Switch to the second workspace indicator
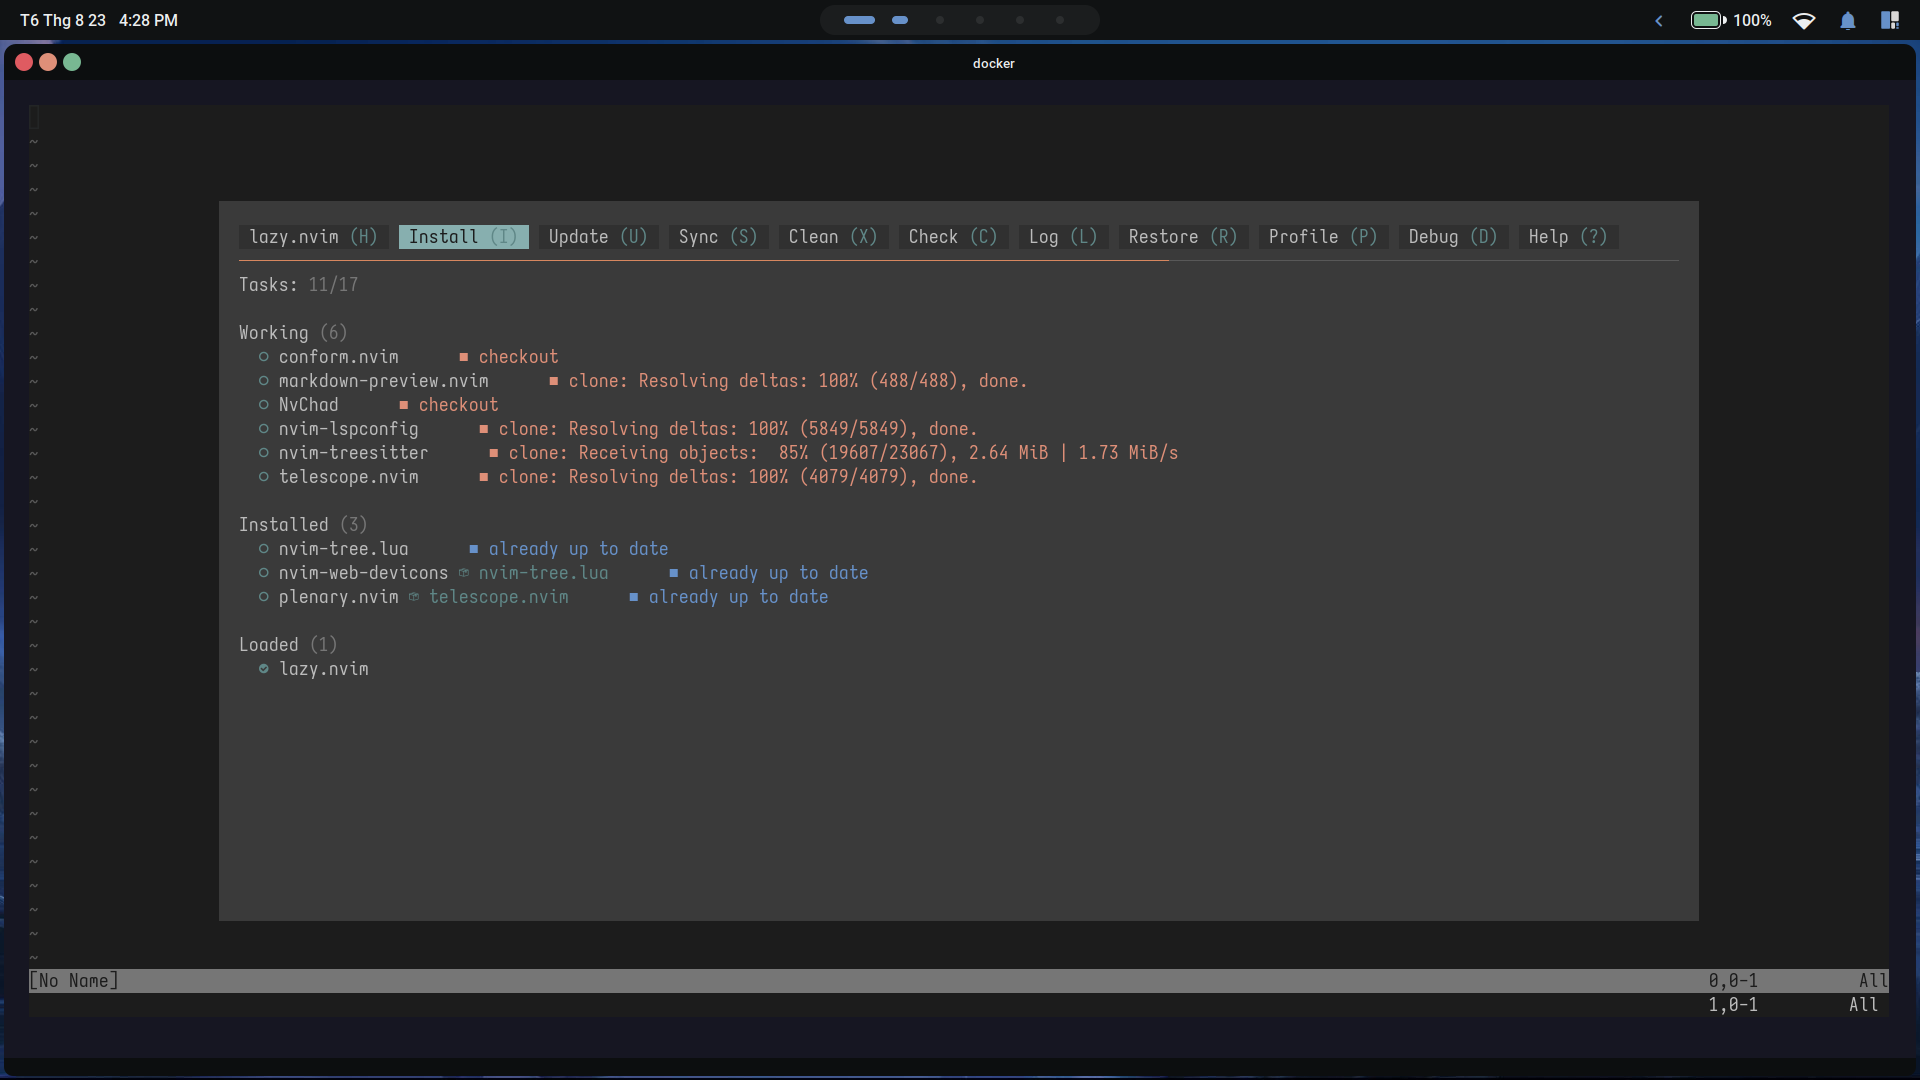This screenshot has height=1080, width=1920. click(x=900, y=20)
